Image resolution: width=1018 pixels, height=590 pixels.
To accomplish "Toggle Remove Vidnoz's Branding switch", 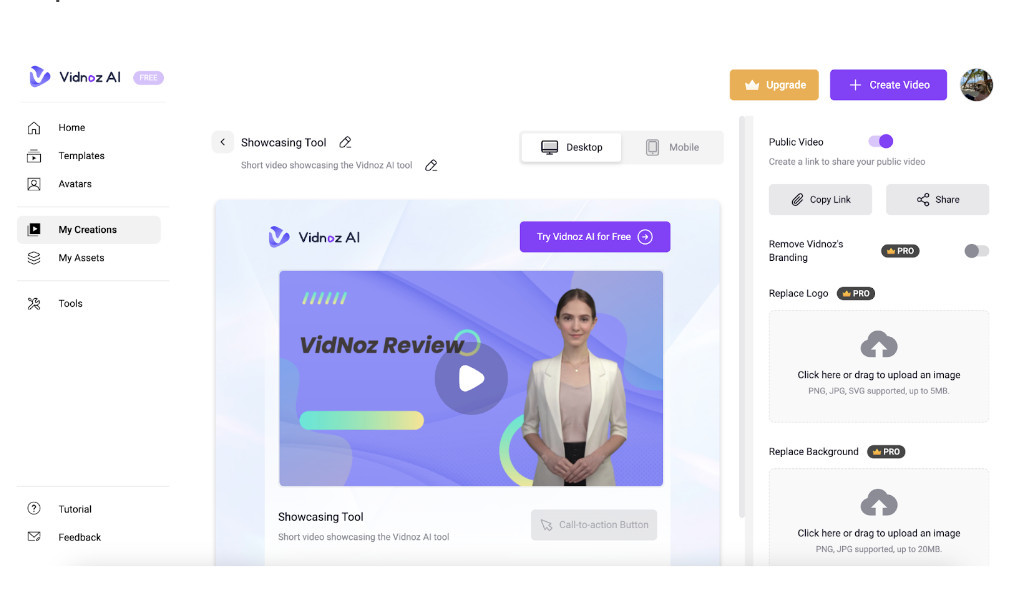I will tap(976, 251).
